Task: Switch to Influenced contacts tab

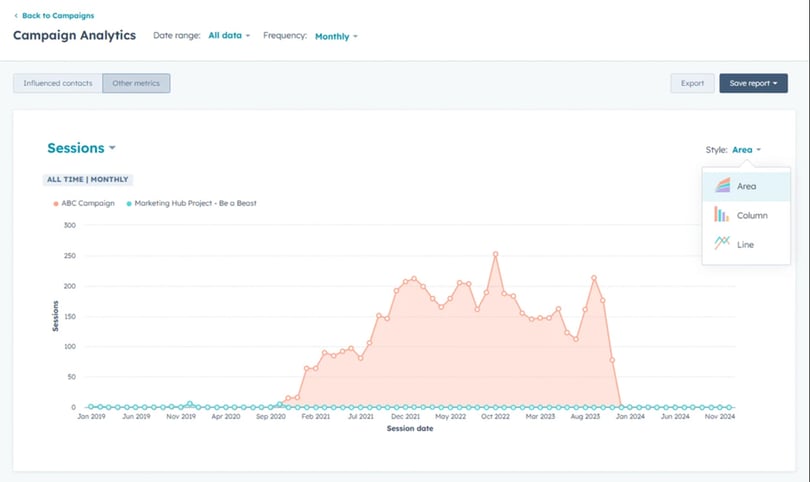Action: 57,83
